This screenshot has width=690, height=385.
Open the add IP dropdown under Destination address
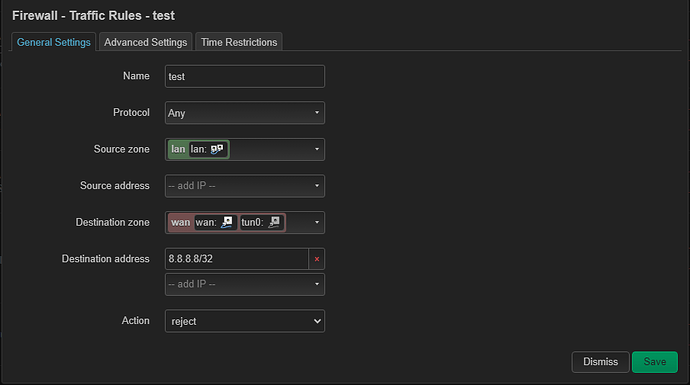245,284
